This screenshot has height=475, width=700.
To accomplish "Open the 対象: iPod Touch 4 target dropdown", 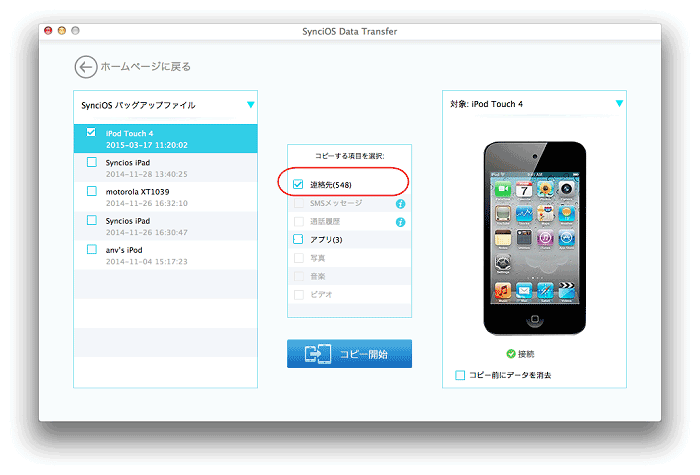I will (619, 103).
